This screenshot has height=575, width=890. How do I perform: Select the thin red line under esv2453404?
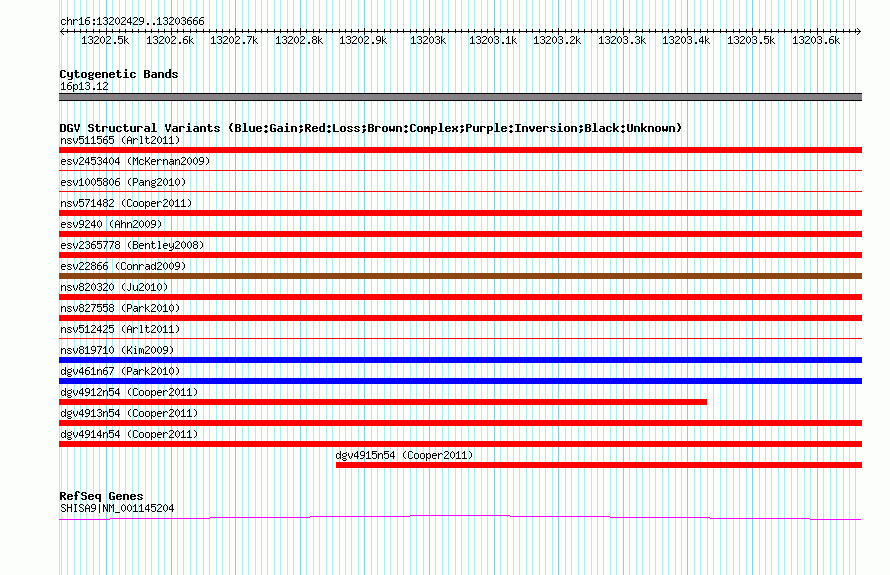pos(460,170)
